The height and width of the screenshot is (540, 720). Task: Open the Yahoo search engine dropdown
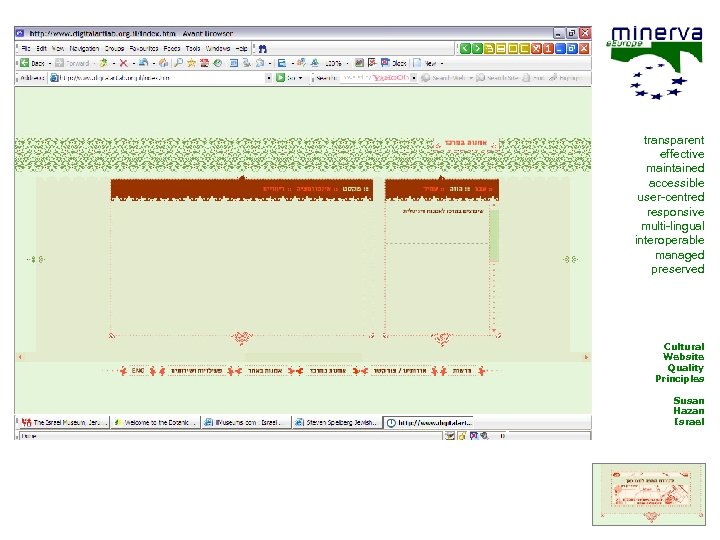coord(414,78)
